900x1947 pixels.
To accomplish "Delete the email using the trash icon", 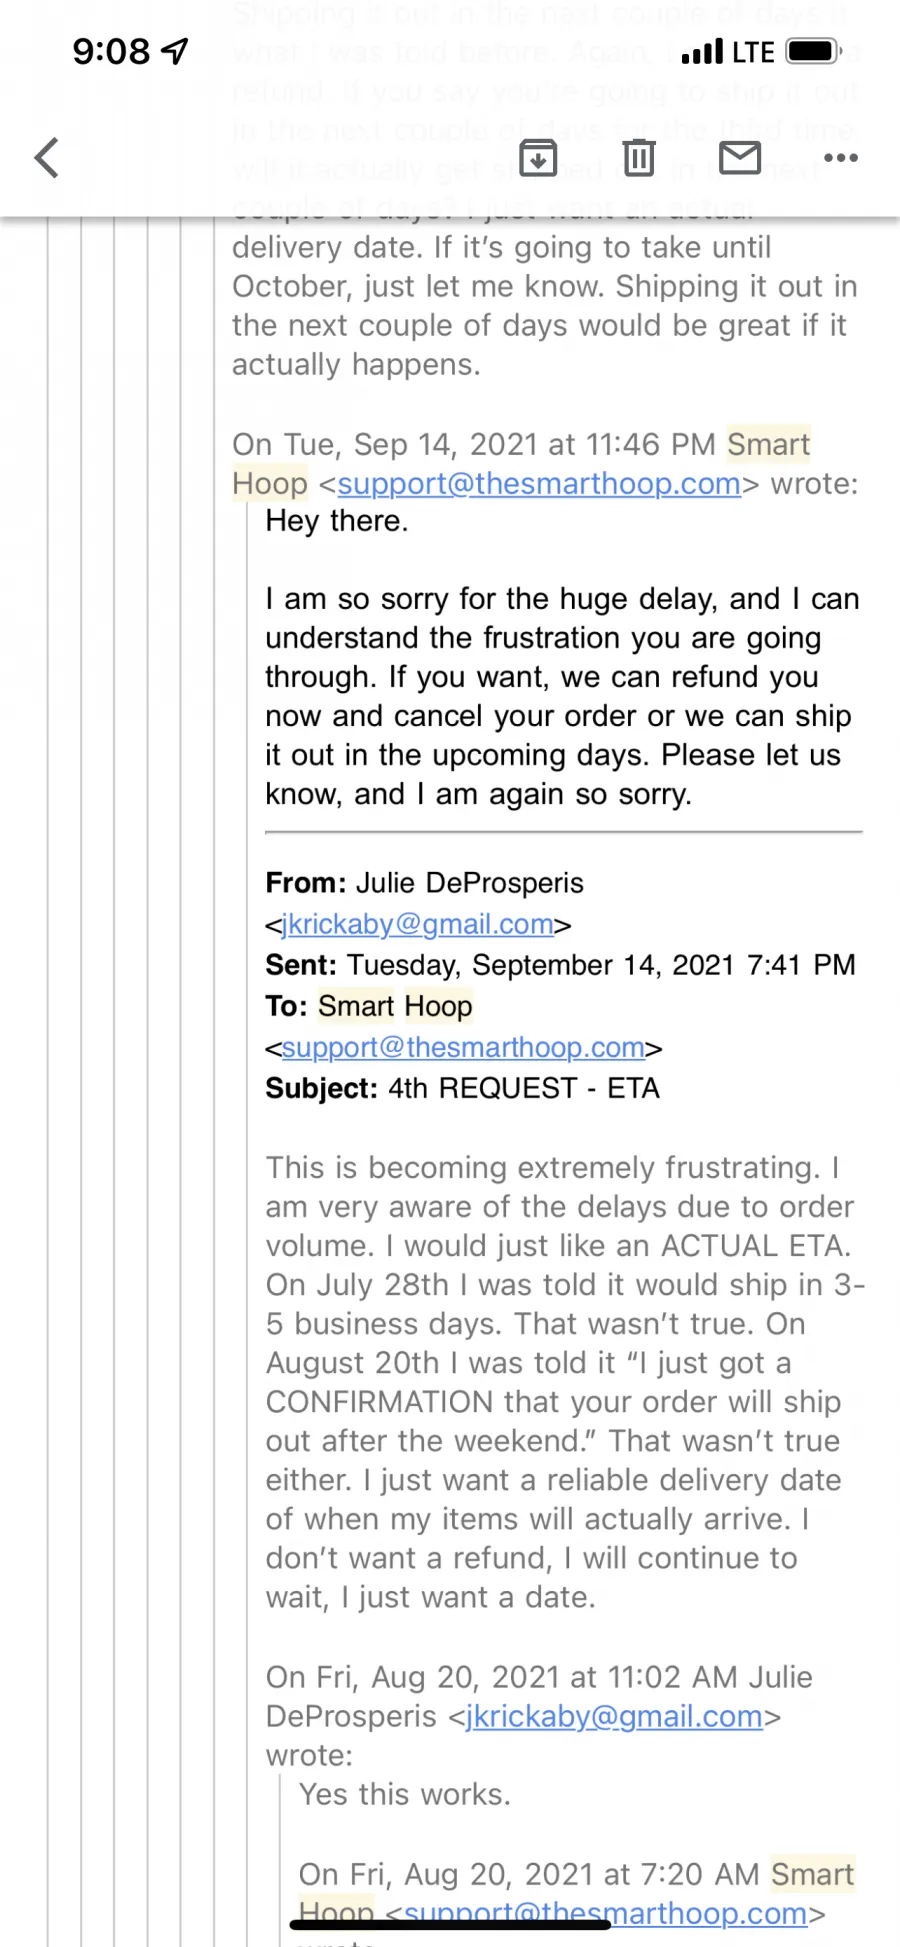I will tap(639, 158).
